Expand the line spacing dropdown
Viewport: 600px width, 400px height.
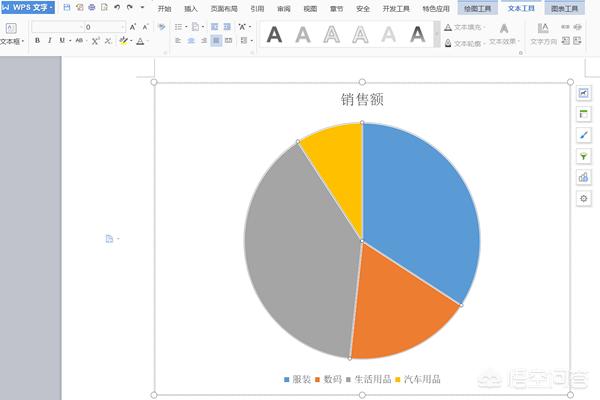coord(251,41)
